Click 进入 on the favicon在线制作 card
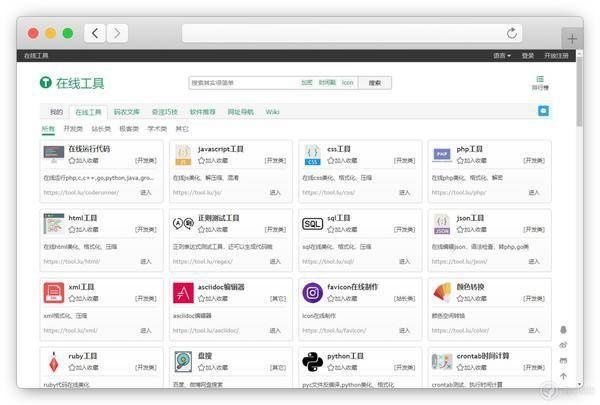This screenshot has height=405, width=600. point(404,330)
